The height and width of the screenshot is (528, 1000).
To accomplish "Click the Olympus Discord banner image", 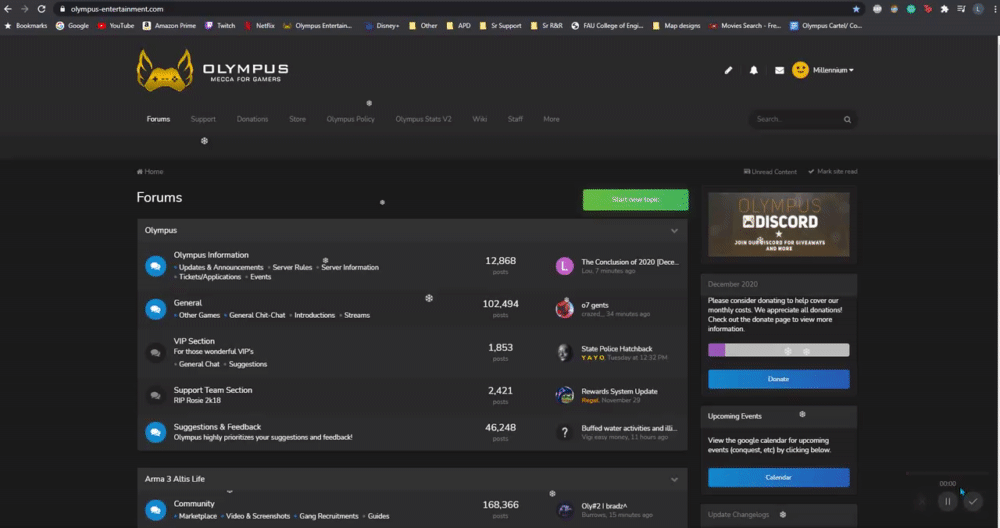I will (x=779, y=224).
